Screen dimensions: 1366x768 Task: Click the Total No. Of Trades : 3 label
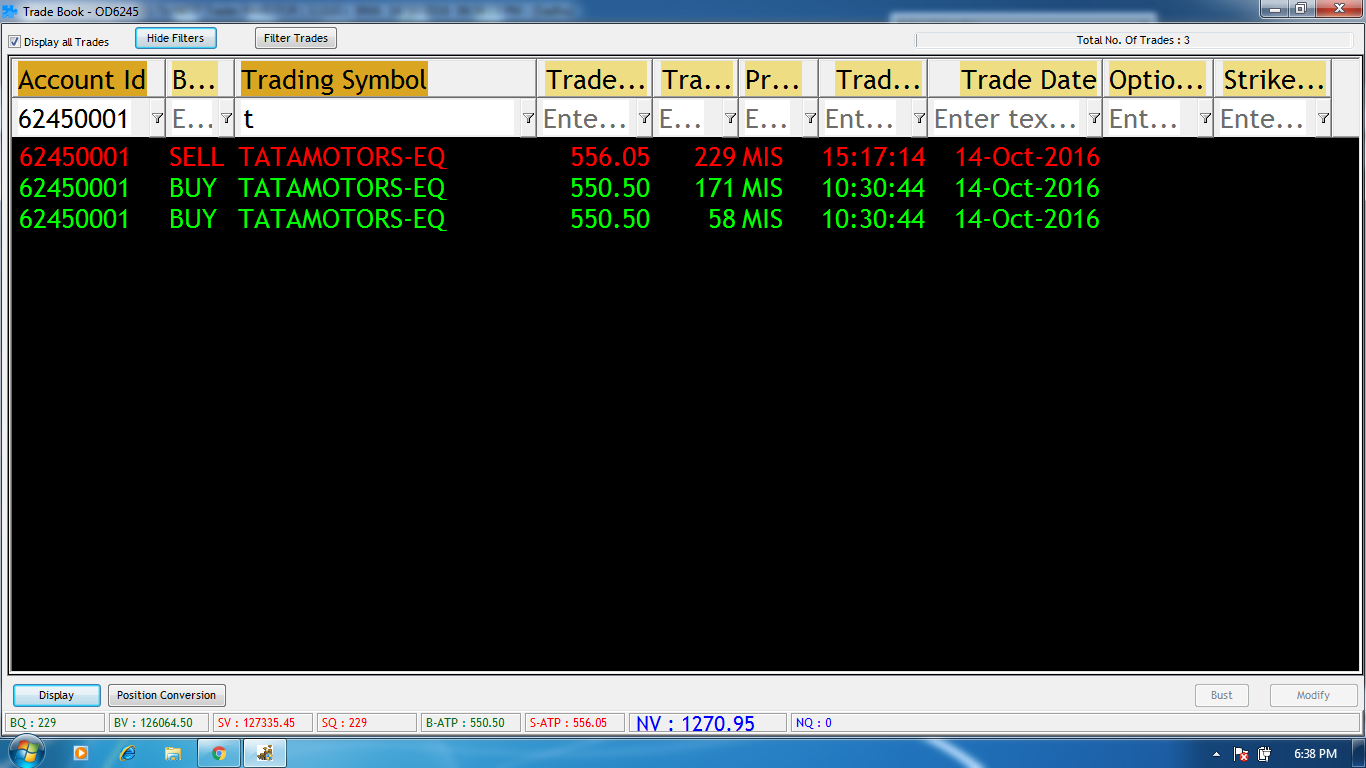click(x=1133, y=40)
